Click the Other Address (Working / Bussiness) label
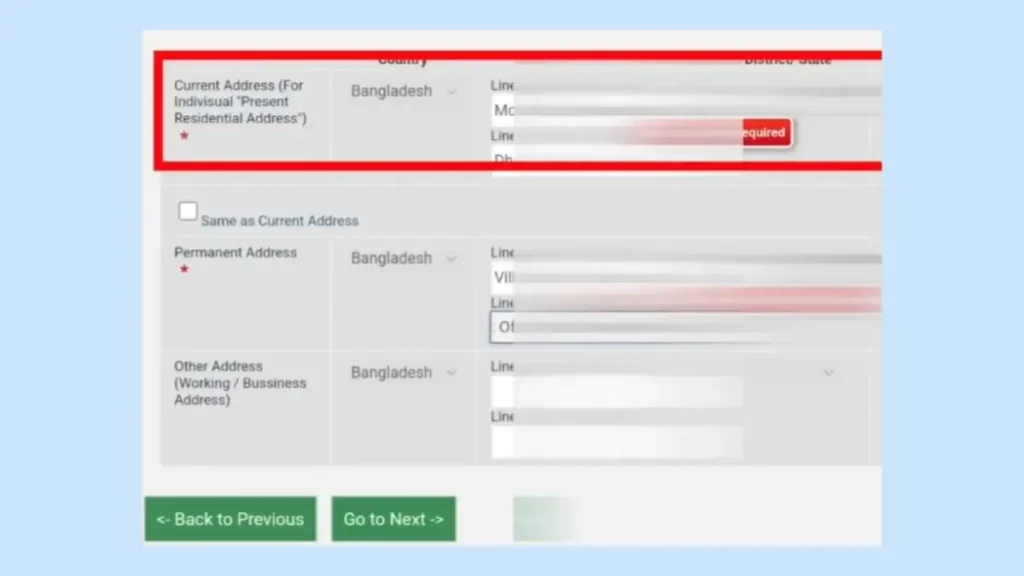 pyautogui.click(x=240, y=383)
